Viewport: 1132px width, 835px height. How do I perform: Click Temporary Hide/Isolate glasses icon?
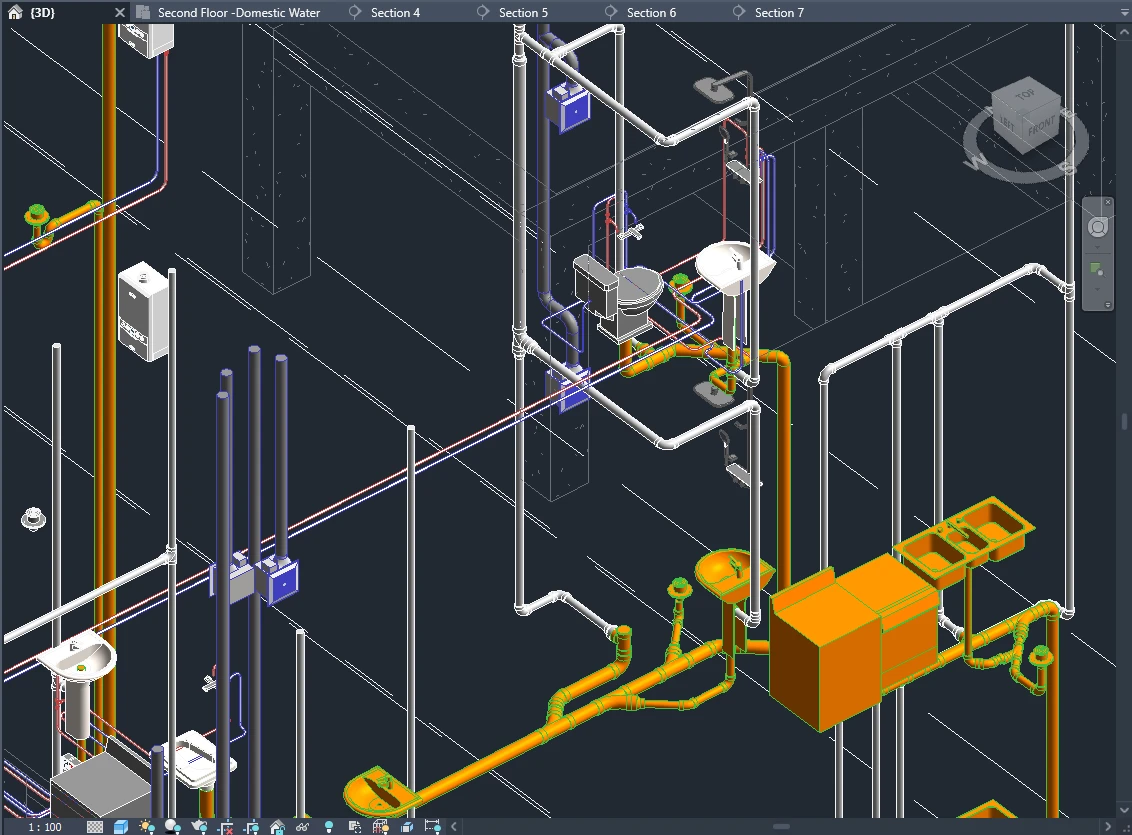coord(302,827)
